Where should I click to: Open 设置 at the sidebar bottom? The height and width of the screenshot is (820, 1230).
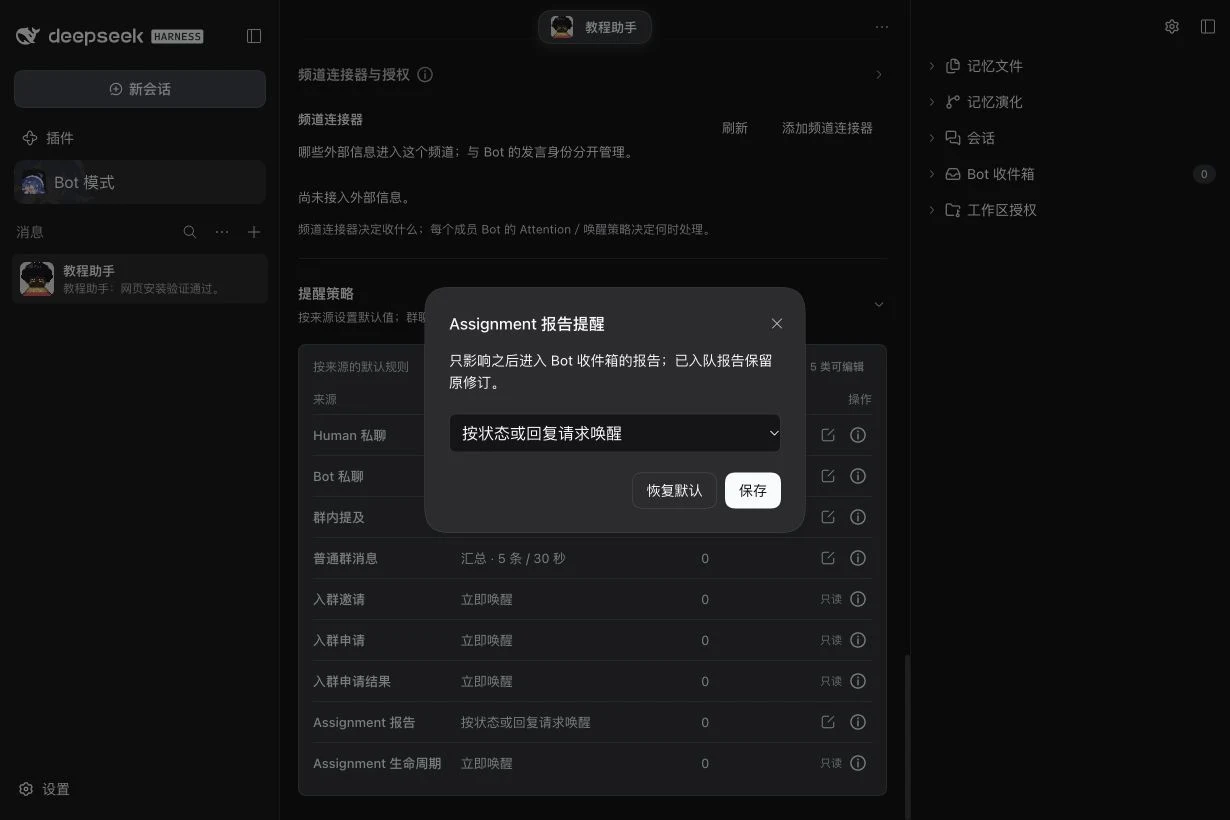point(45,789)
